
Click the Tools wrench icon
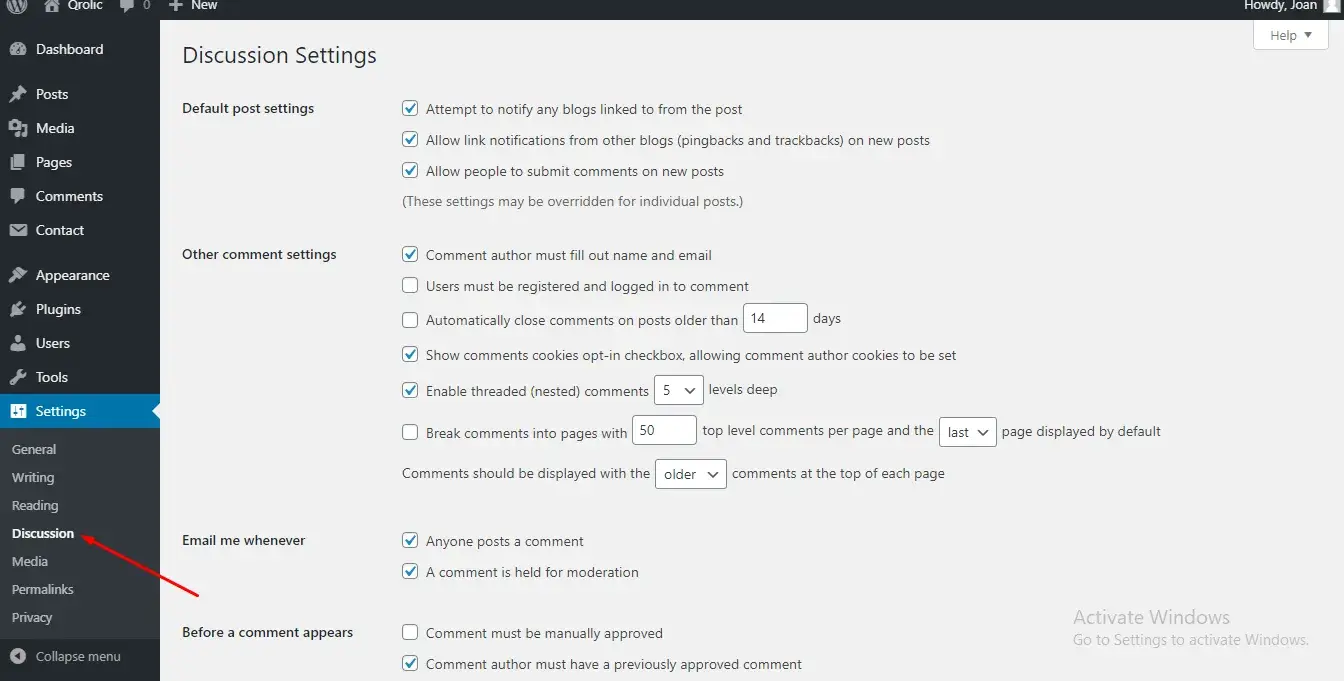[x=18, y=377]
